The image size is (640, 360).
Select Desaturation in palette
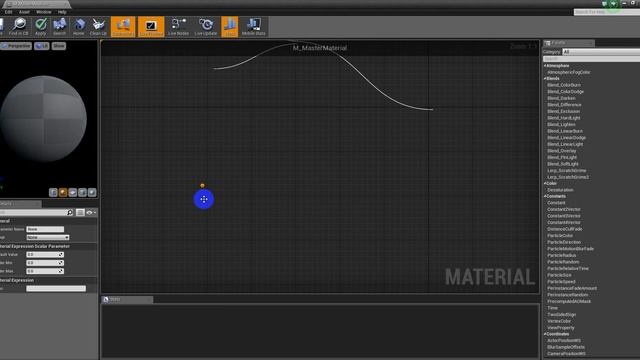tap(560, 190)
